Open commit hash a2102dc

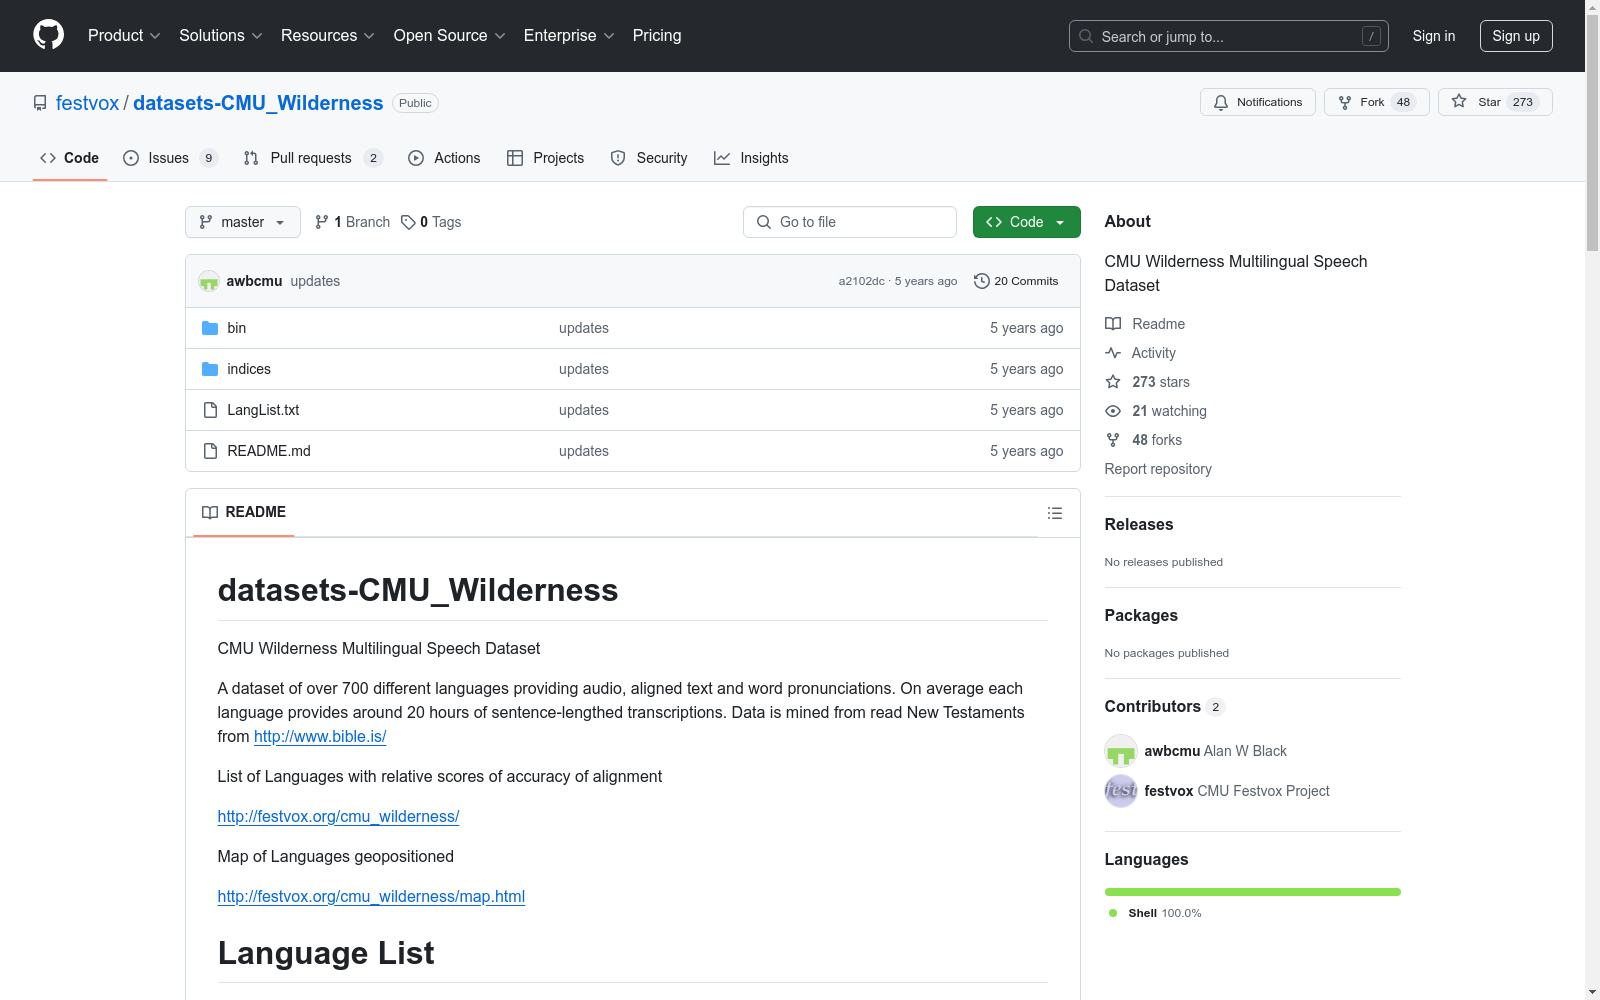[861, 281]
